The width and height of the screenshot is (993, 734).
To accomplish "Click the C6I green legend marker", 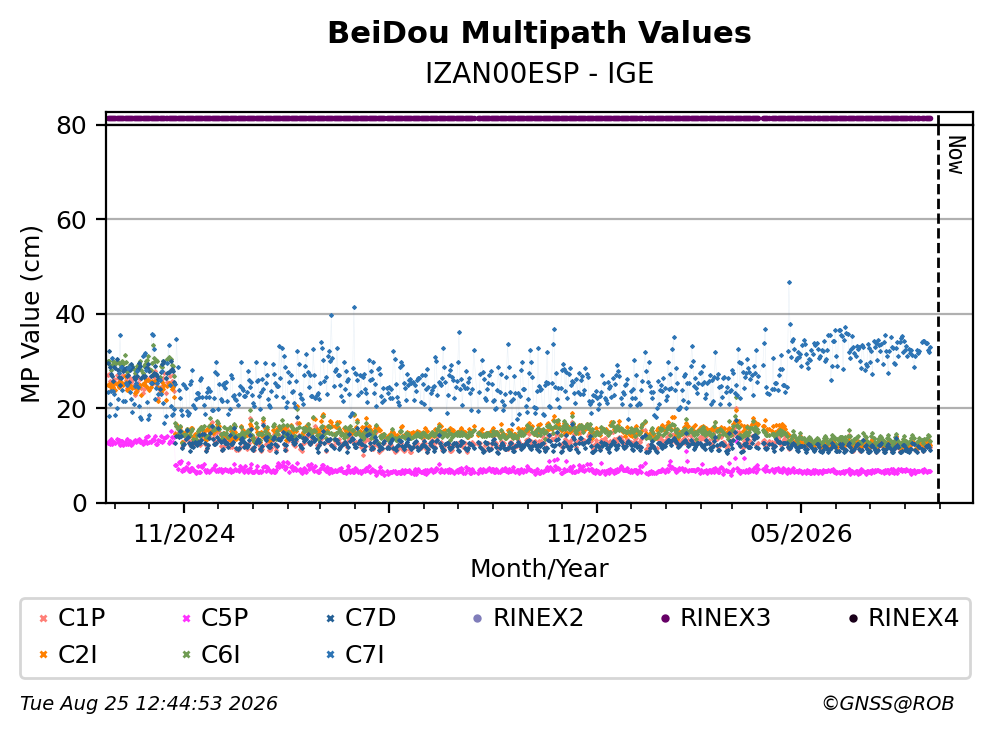I will click(x=186, y=655).
